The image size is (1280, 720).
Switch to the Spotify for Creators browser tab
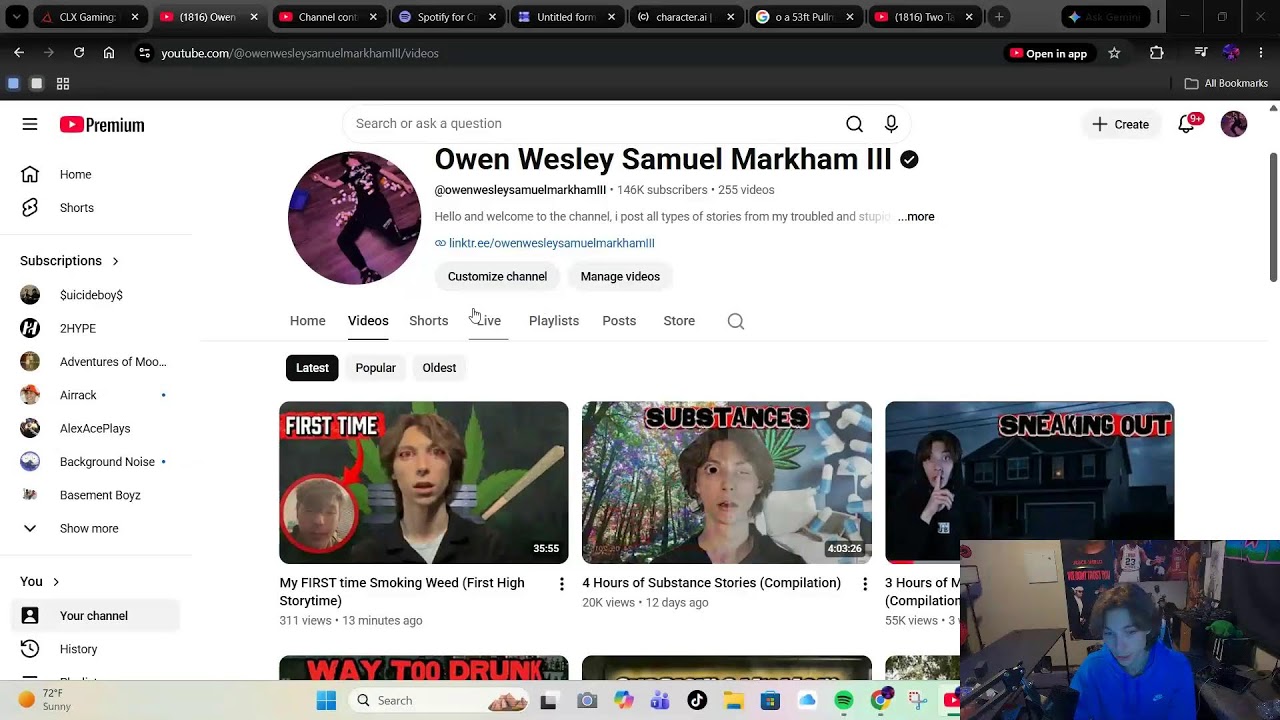tap(446, 17)
